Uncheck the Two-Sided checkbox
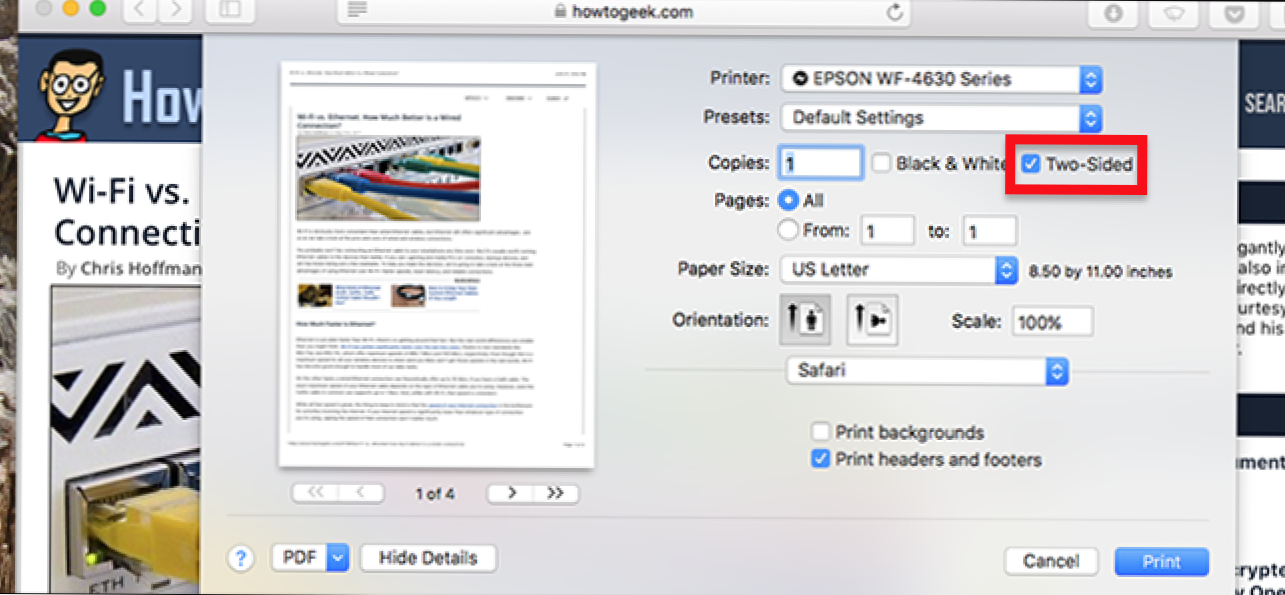Screen dimensions: 1285x595 pyautogui.click(x=1031, y=164)
